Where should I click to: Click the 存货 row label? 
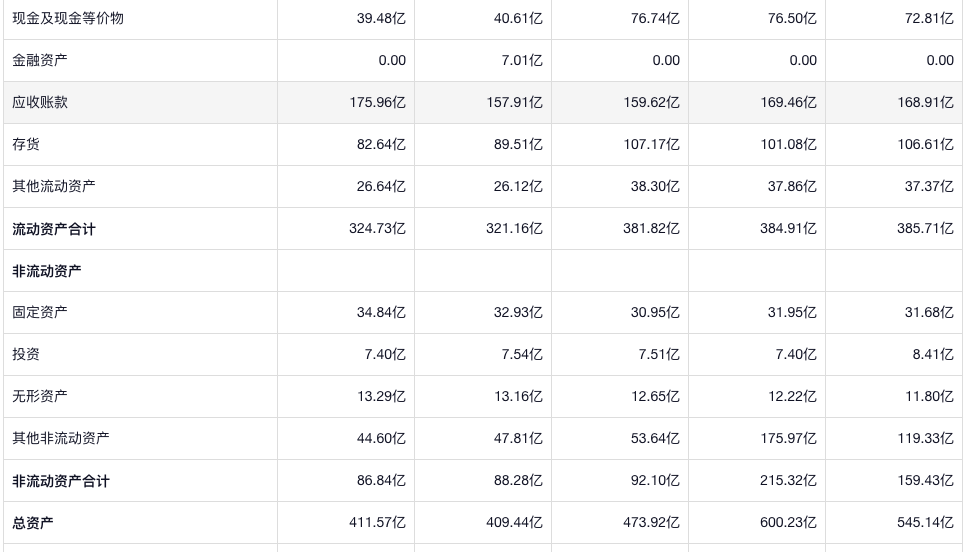click(x=26, y=144)
